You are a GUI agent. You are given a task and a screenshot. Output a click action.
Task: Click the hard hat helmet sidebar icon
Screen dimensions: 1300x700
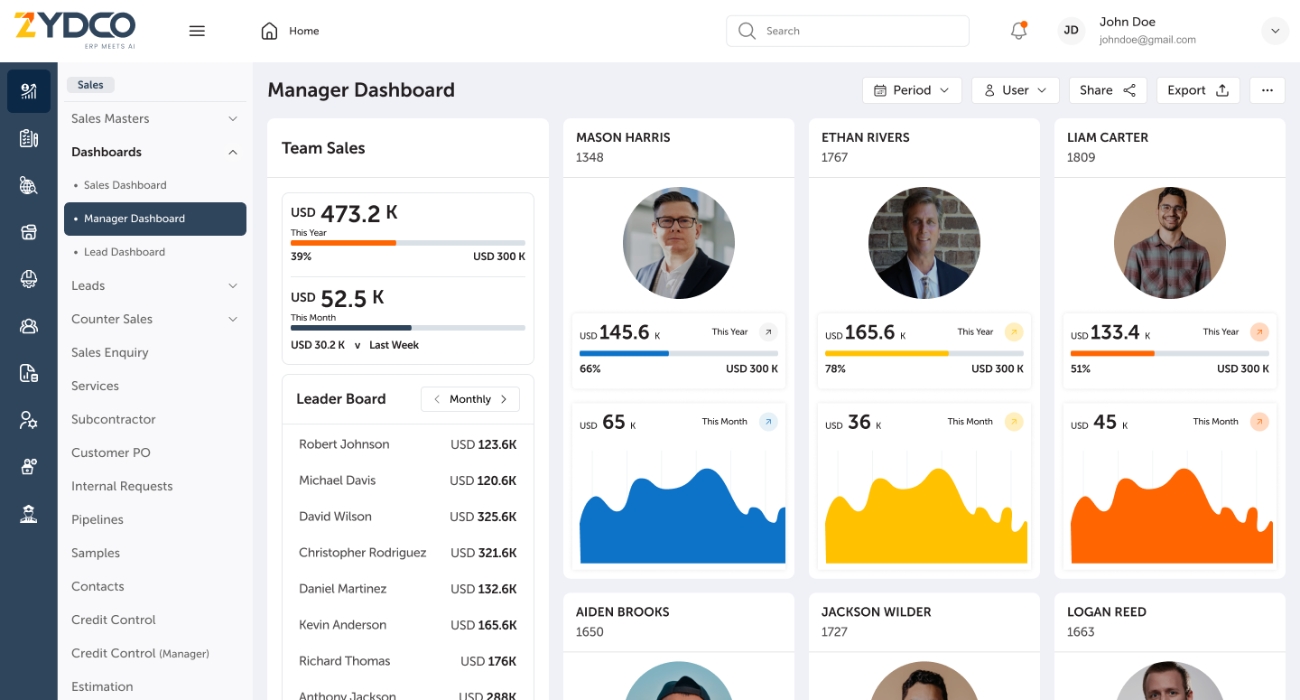[x=28, y=279]
